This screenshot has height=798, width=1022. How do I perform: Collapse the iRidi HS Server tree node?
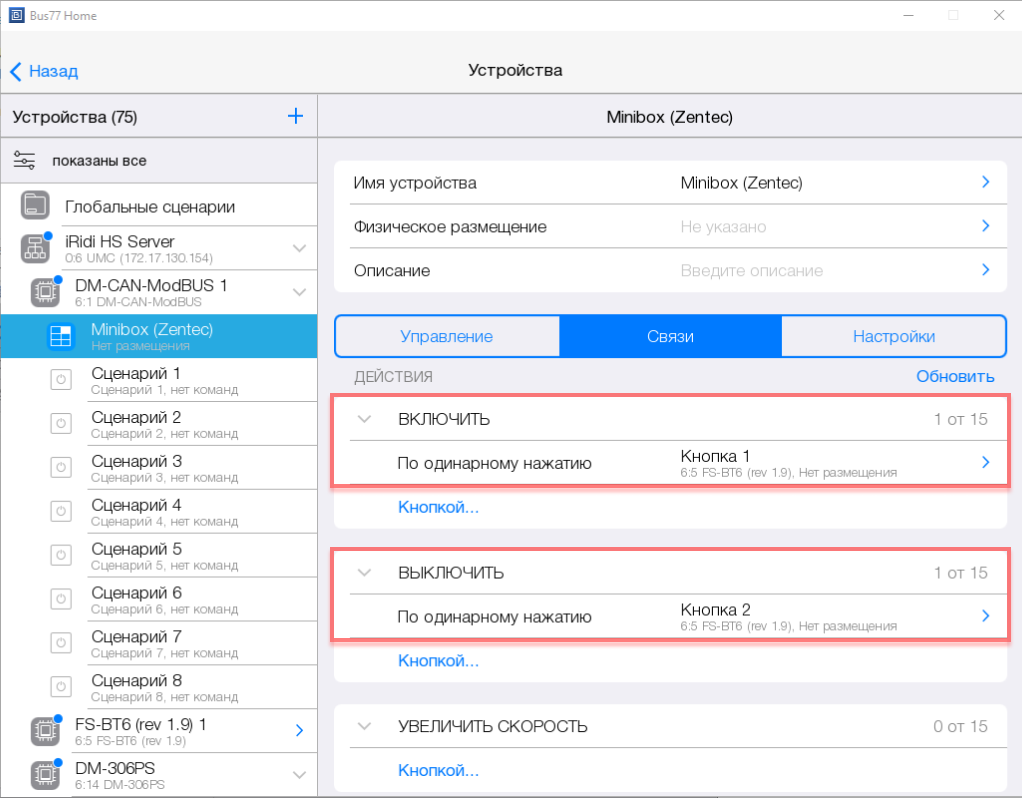point(299,248)
